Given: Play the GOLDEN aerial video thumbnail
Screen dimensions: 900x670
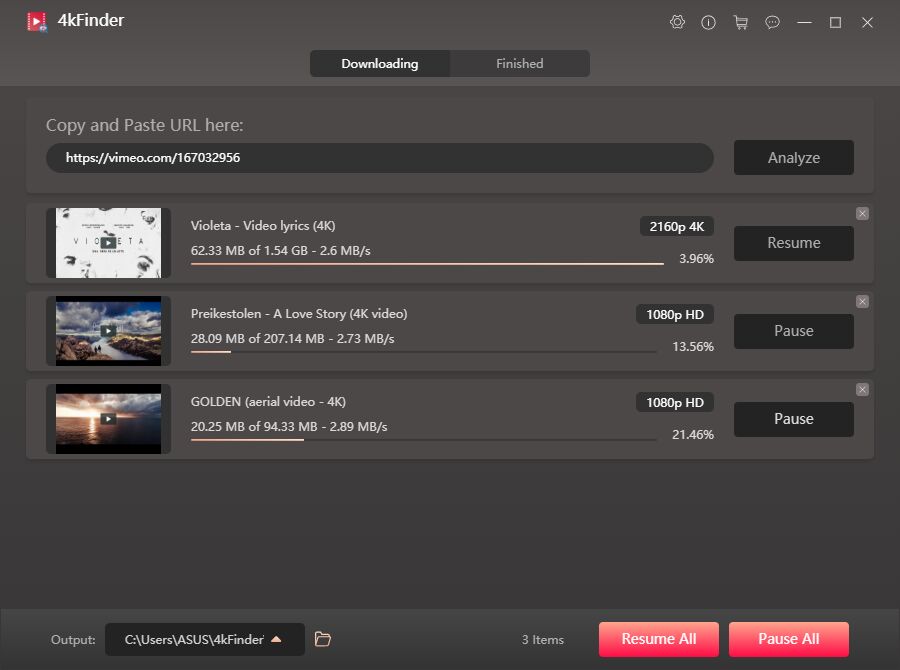Looking at the screenshot, I should point(109,419).
